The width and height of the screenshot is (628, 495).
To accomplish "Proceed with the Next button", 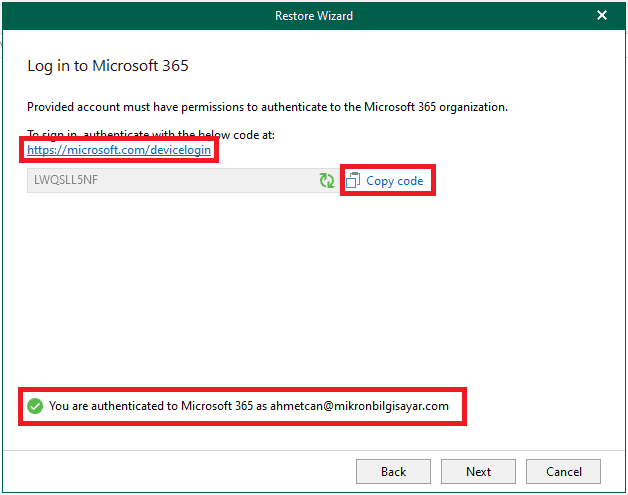I will coord(478,471).
